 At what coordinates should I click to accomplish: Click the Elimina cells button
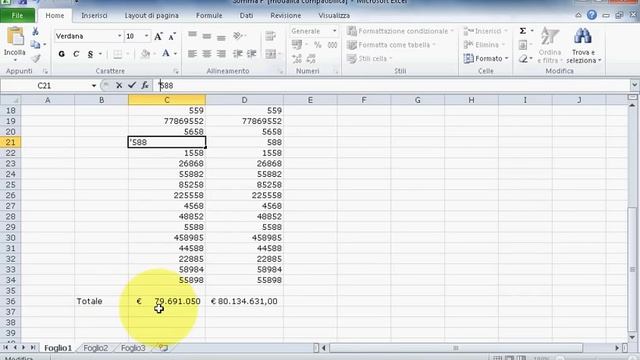(485, 44)
